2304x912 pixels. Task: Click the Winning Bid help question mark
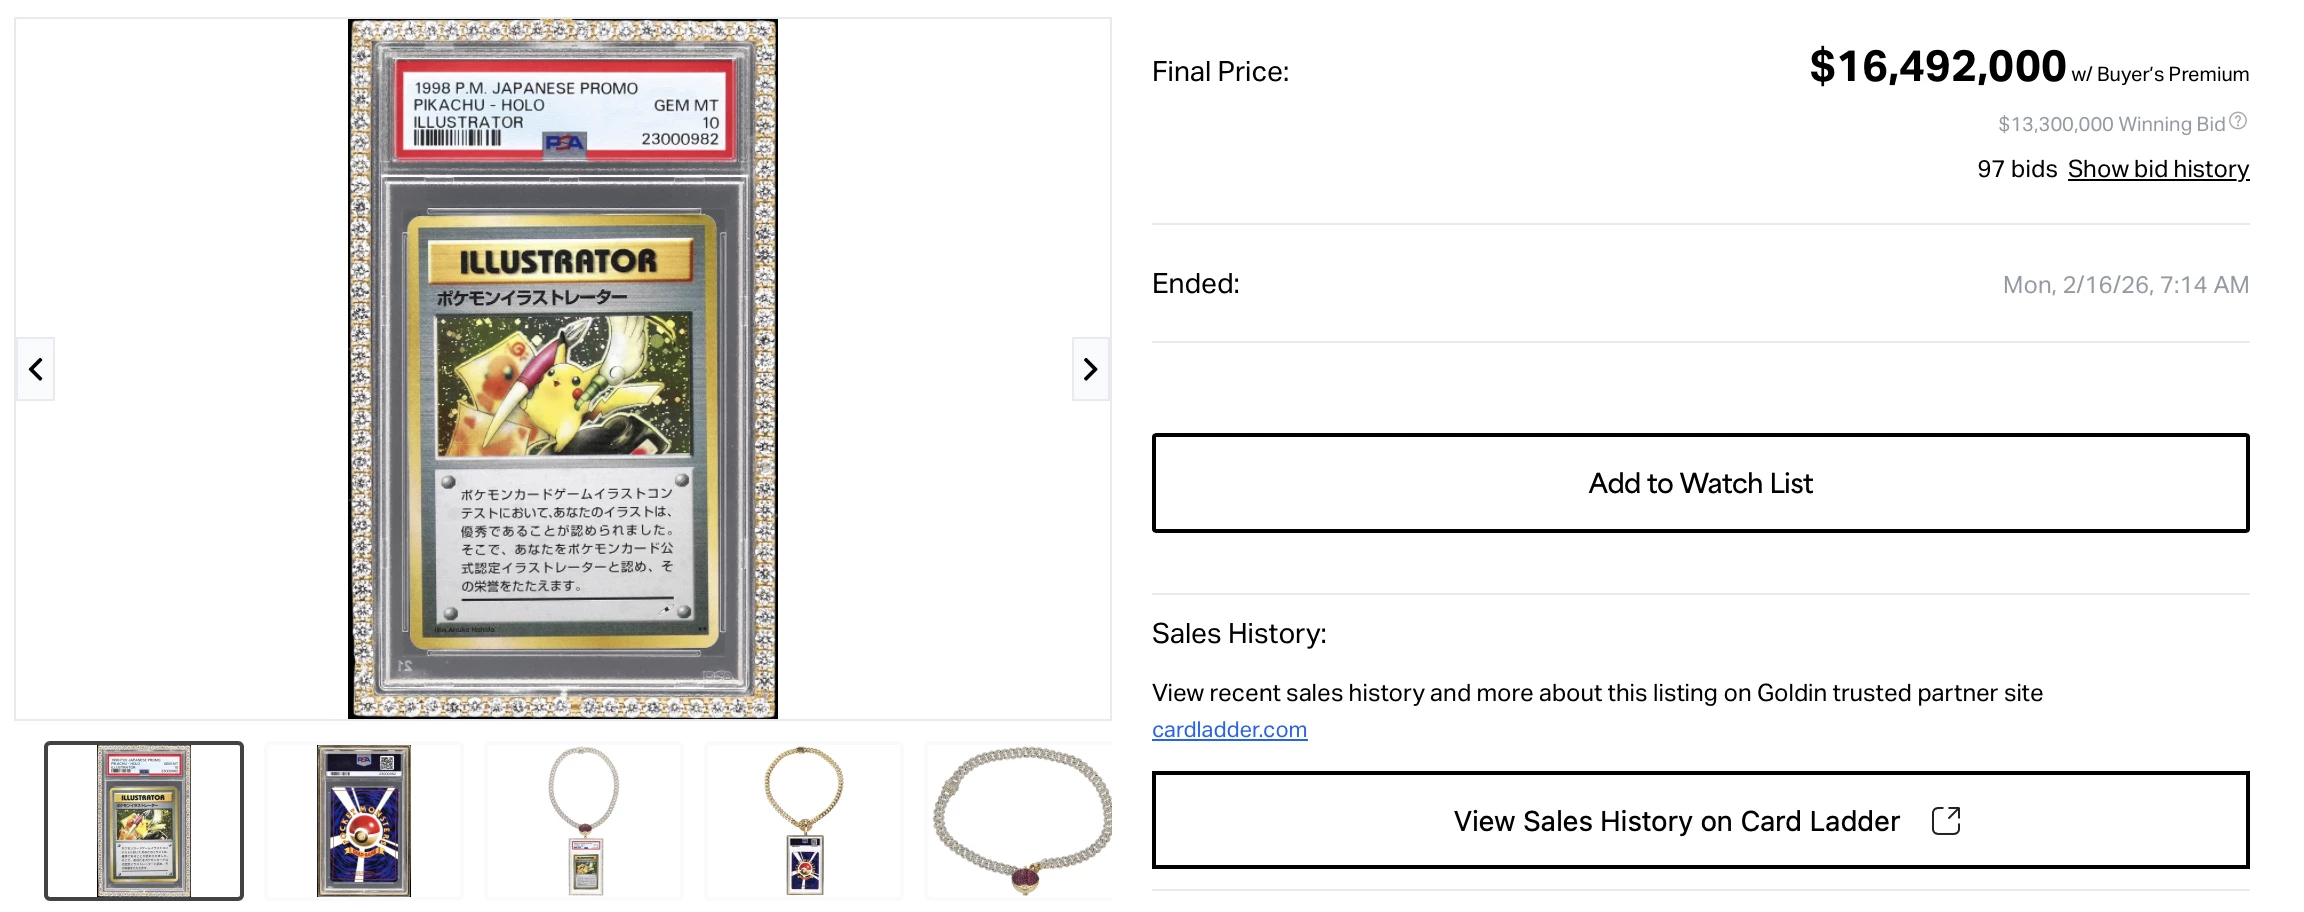(2238, 122)
